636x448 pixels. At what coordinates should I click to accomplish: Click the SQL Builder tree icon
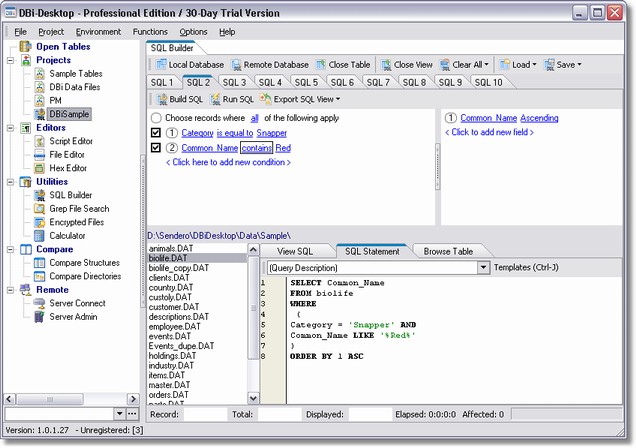point(39,195)
